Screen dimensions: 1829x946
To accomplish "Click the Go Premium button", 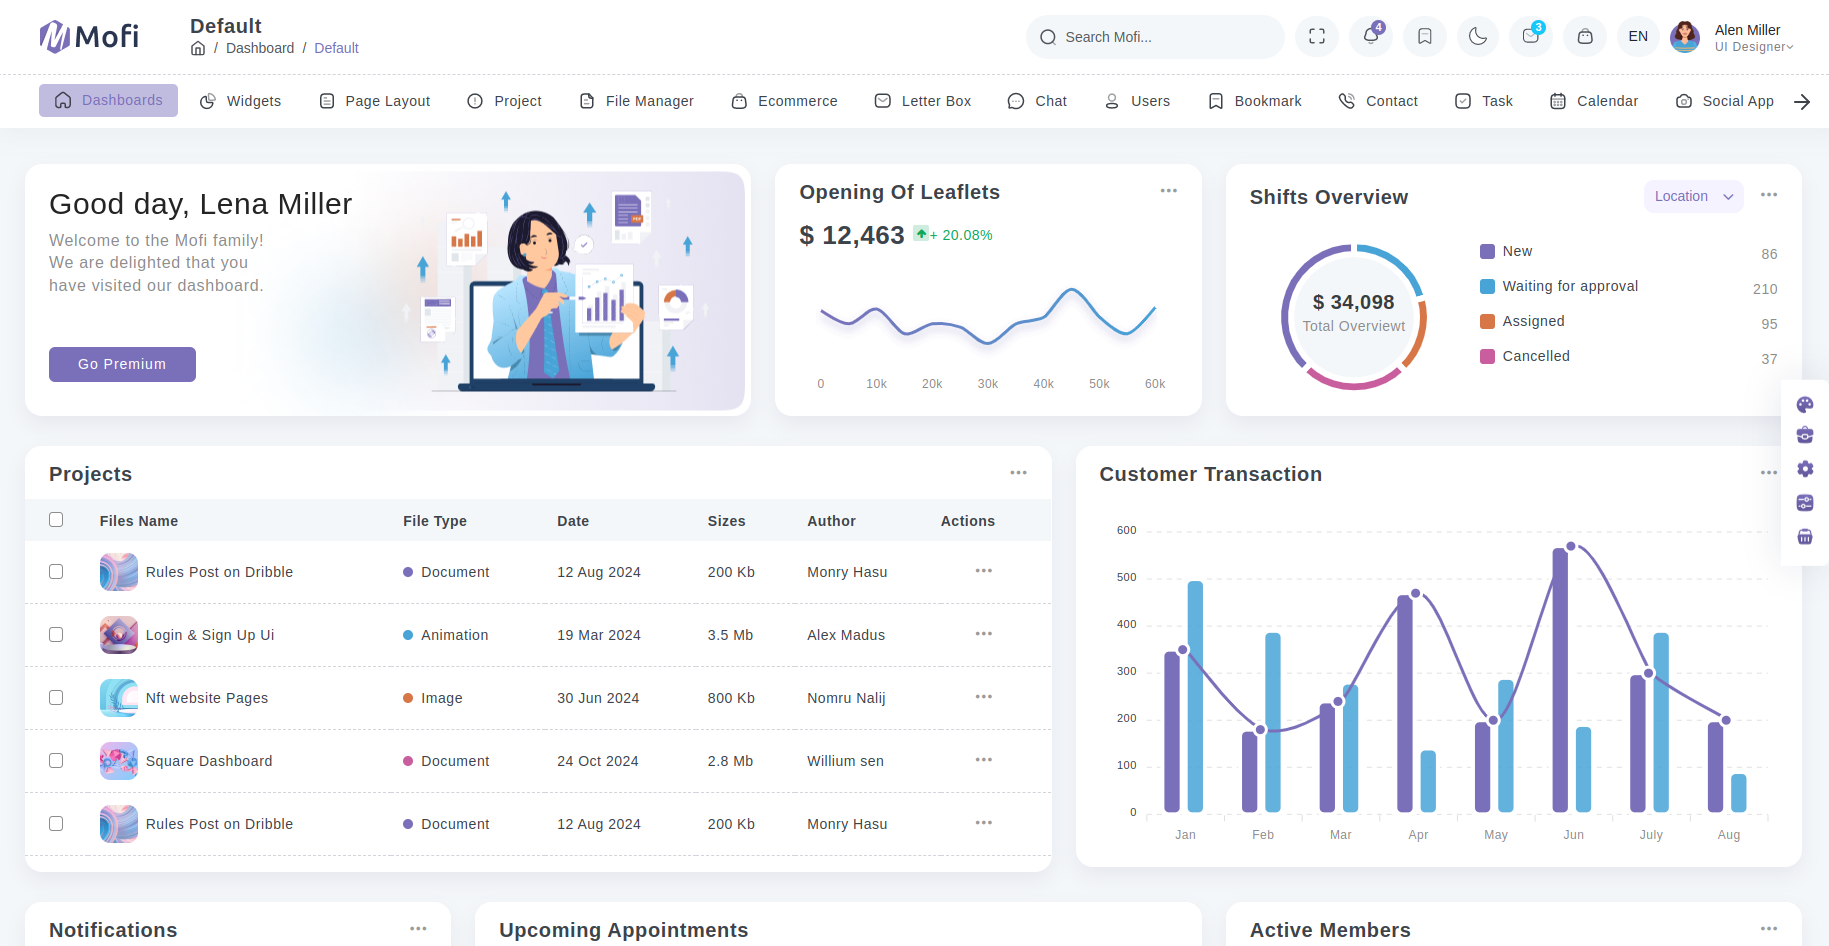I will pos(122,364).
